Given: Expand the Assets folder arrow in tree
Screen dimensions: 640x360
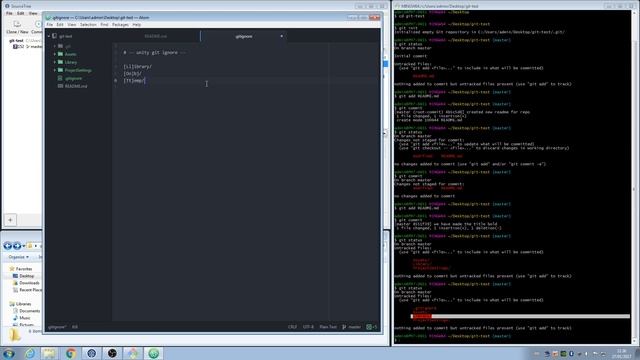Looking at the screenshot, I should pyautogui.click(x=55, y=54).
